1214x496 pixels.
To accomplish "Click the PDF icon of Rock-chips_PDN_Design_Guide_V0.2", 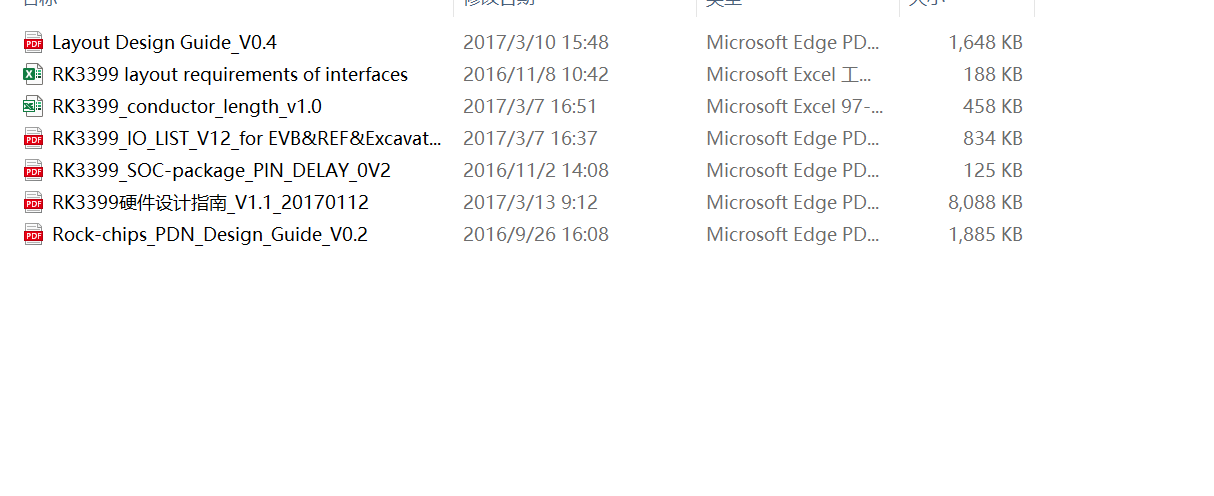I will pyautogui.click(x=33, y=234).
